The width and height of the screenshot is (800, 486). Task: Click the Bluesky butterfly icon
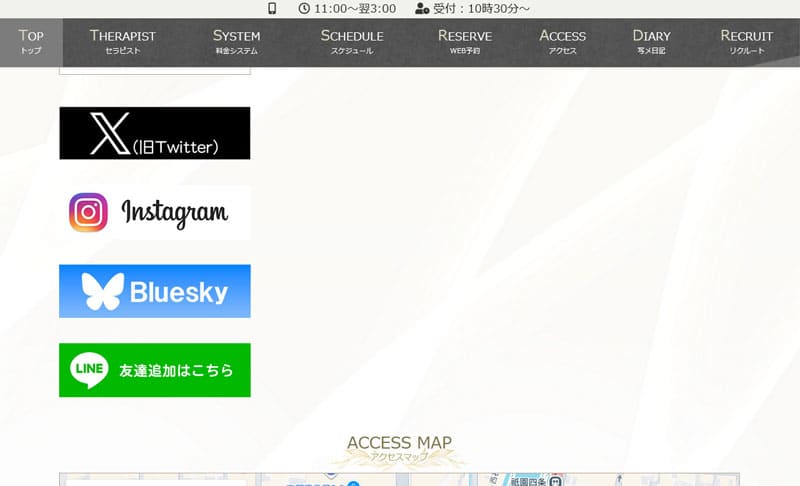click(x=103, y=291)
